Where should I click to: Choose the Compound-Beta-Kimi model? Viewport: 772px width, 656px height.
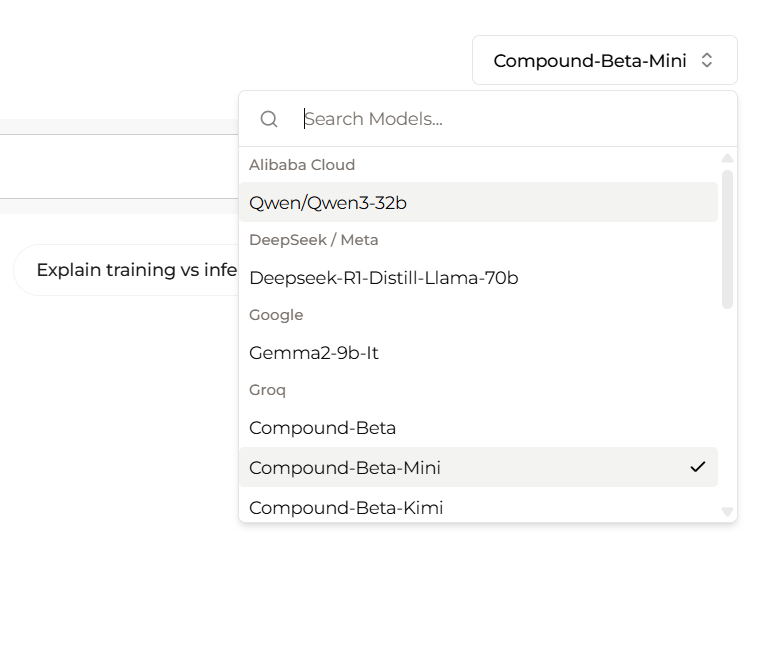pyautogui.click(x=478, y=507)
